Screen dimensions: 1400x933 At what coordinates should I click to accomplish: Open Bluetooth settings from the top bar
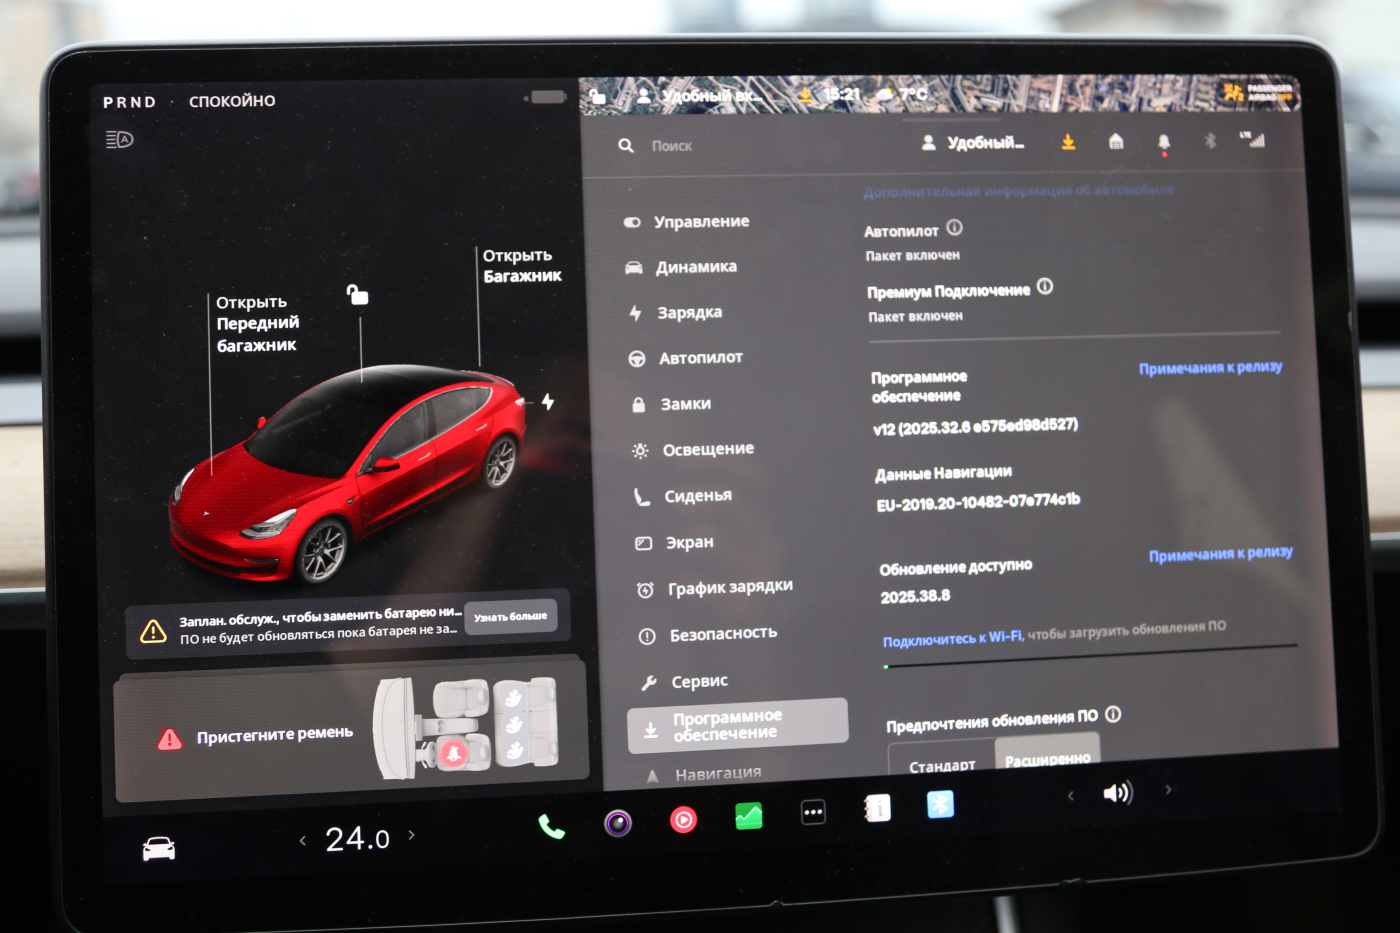tap(1208, 141)
